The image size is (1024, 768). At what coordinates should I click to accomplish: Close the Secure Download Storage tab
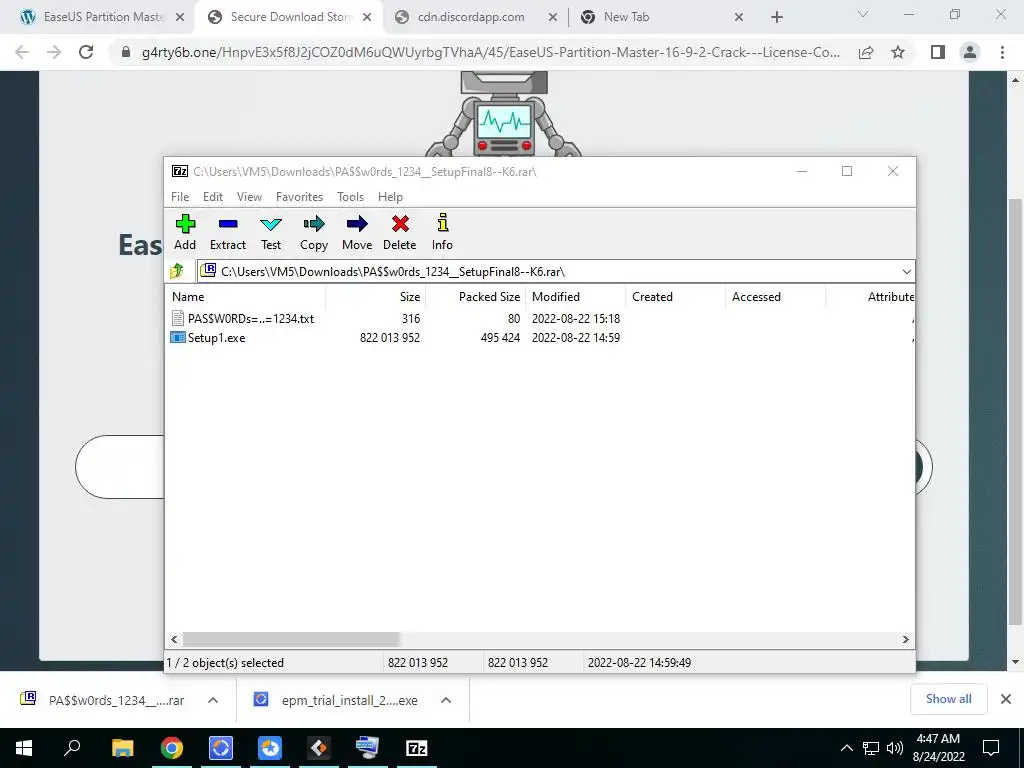[367, 17]
